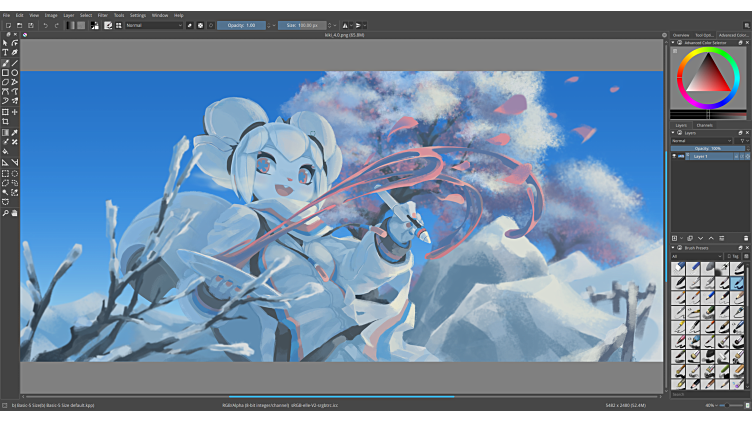This screenshot has height=423, width=752.
Task: Switch to the Channels tab
Action: (x=705, y=125)
